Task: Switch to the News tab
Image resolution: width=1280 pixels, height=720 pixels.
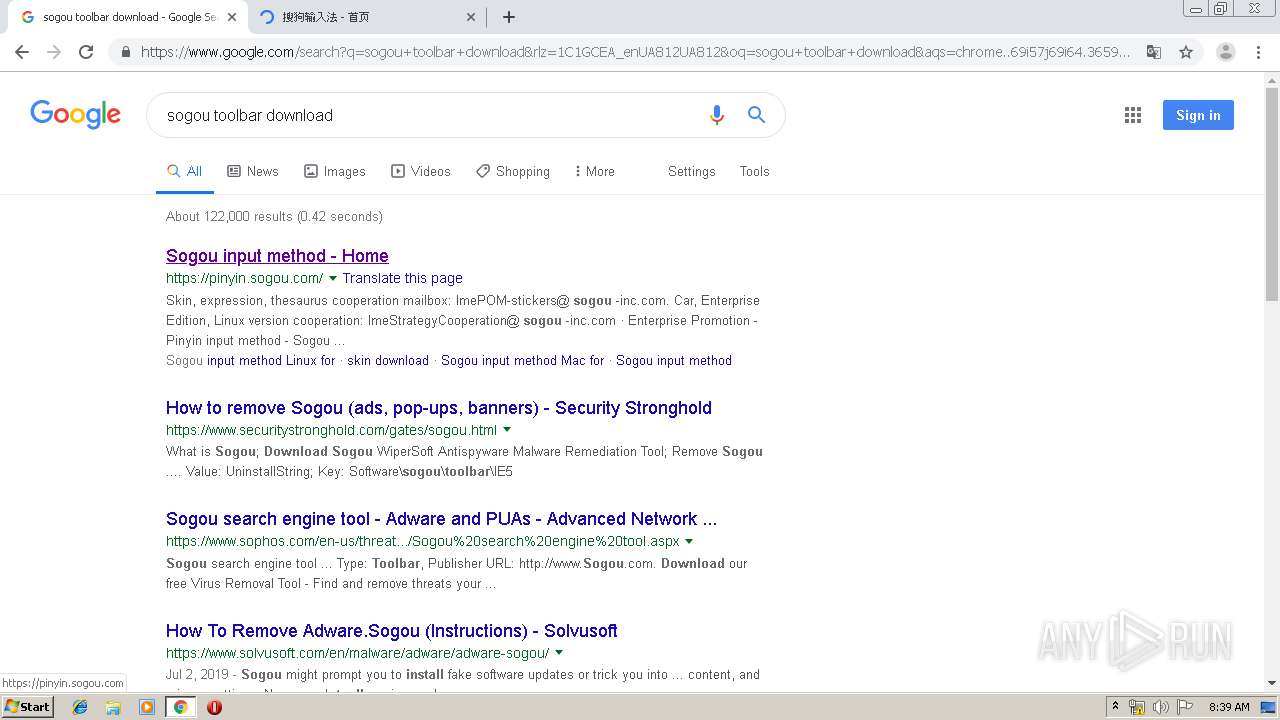Action: [x=253, y=171]
